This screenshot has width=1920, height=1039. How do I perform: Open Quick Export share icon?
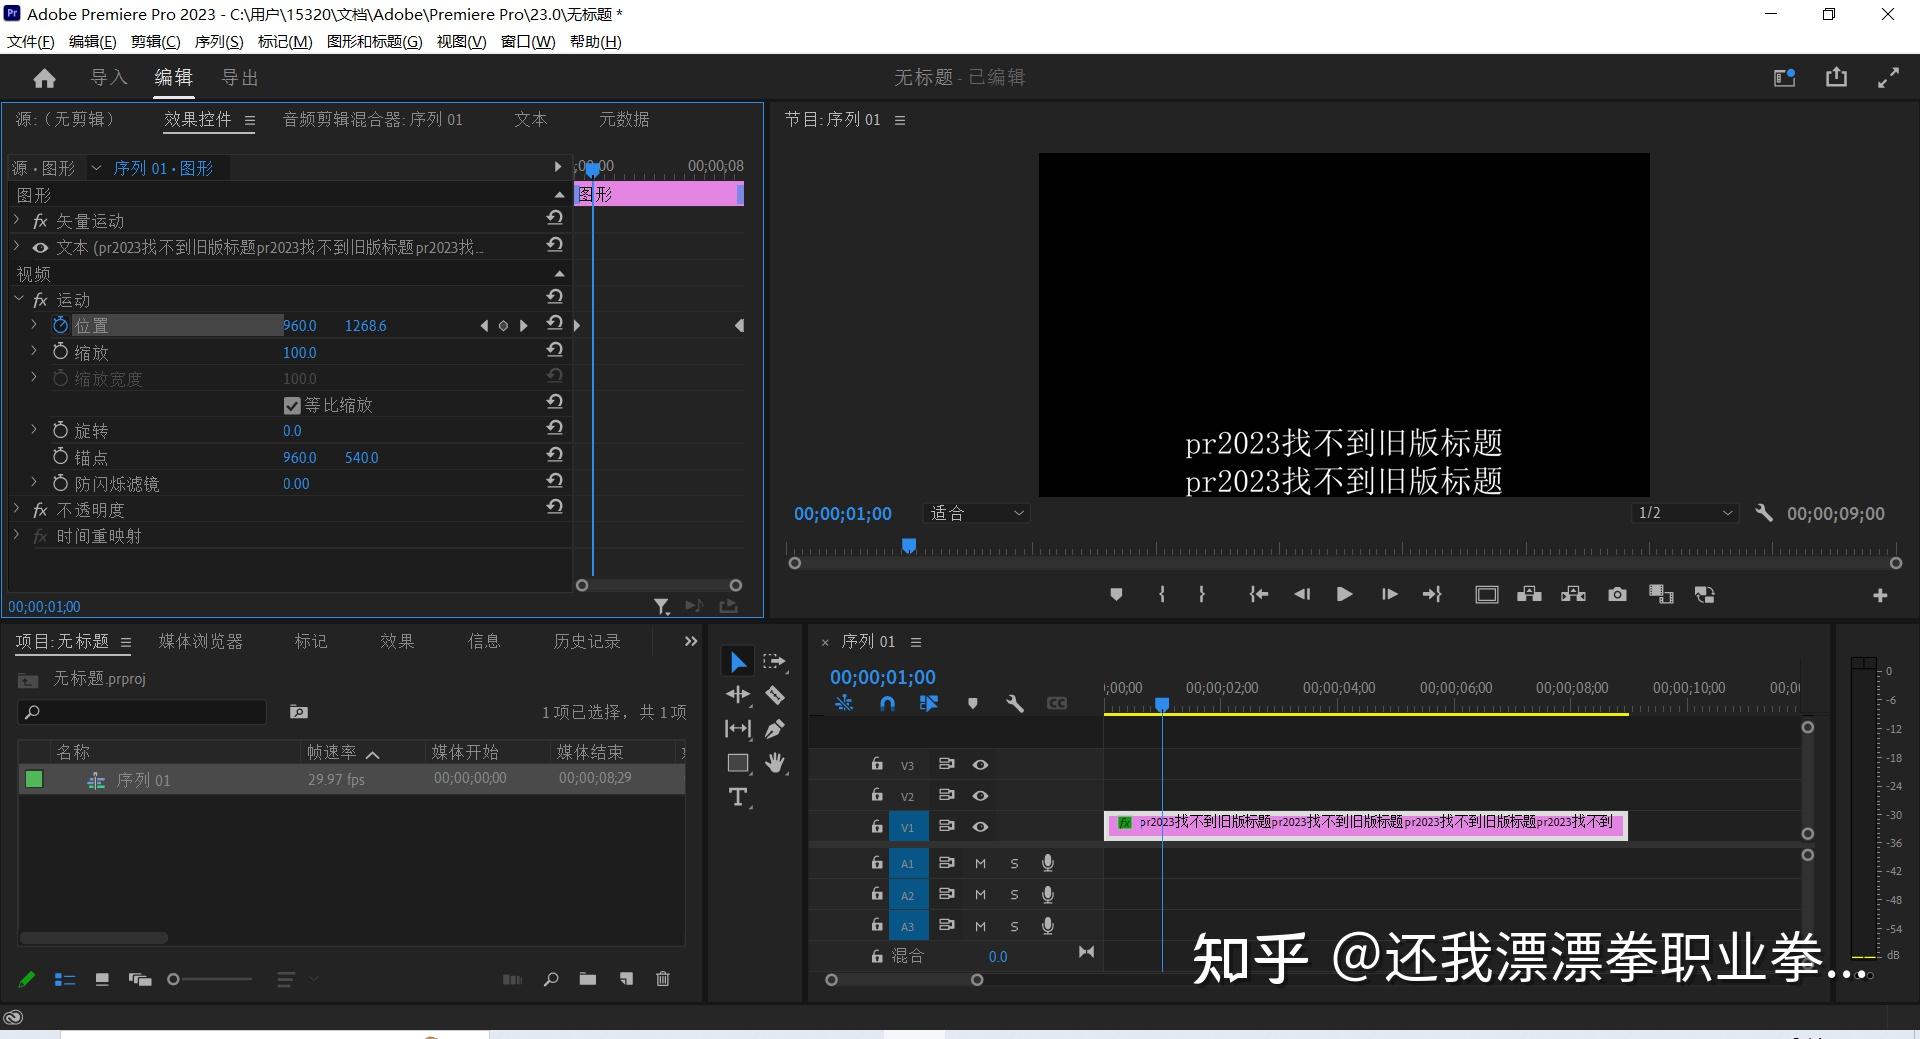pos(1836,77)
